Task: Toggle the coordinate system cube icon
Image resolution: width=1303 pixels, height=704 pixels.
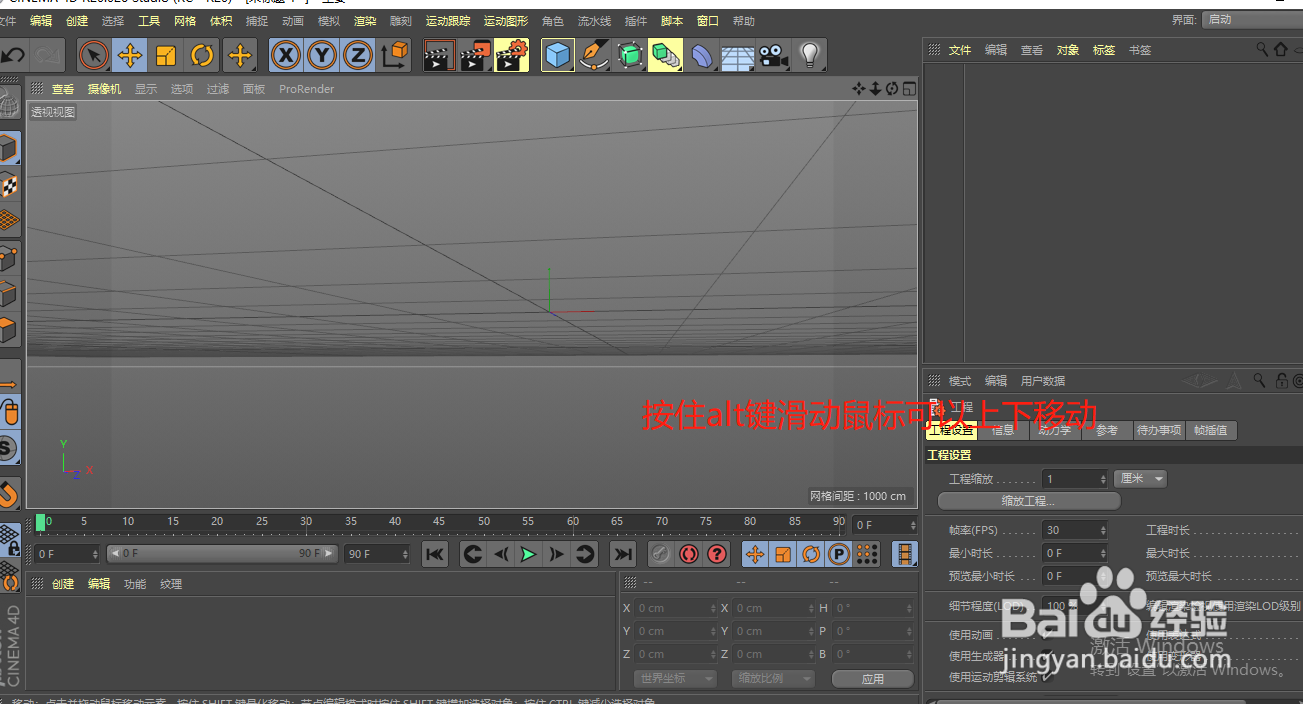Action: coord(395,55)
